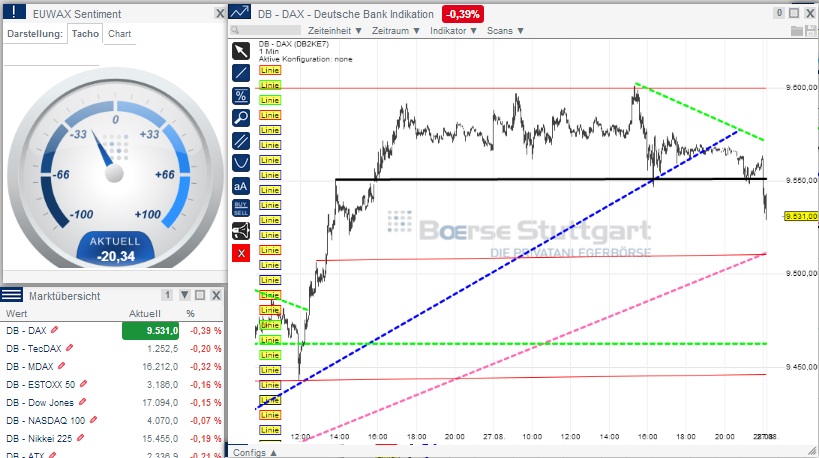Activate the magnifier zoom tool
Viewport: 819px width, 458px height.
241,118
